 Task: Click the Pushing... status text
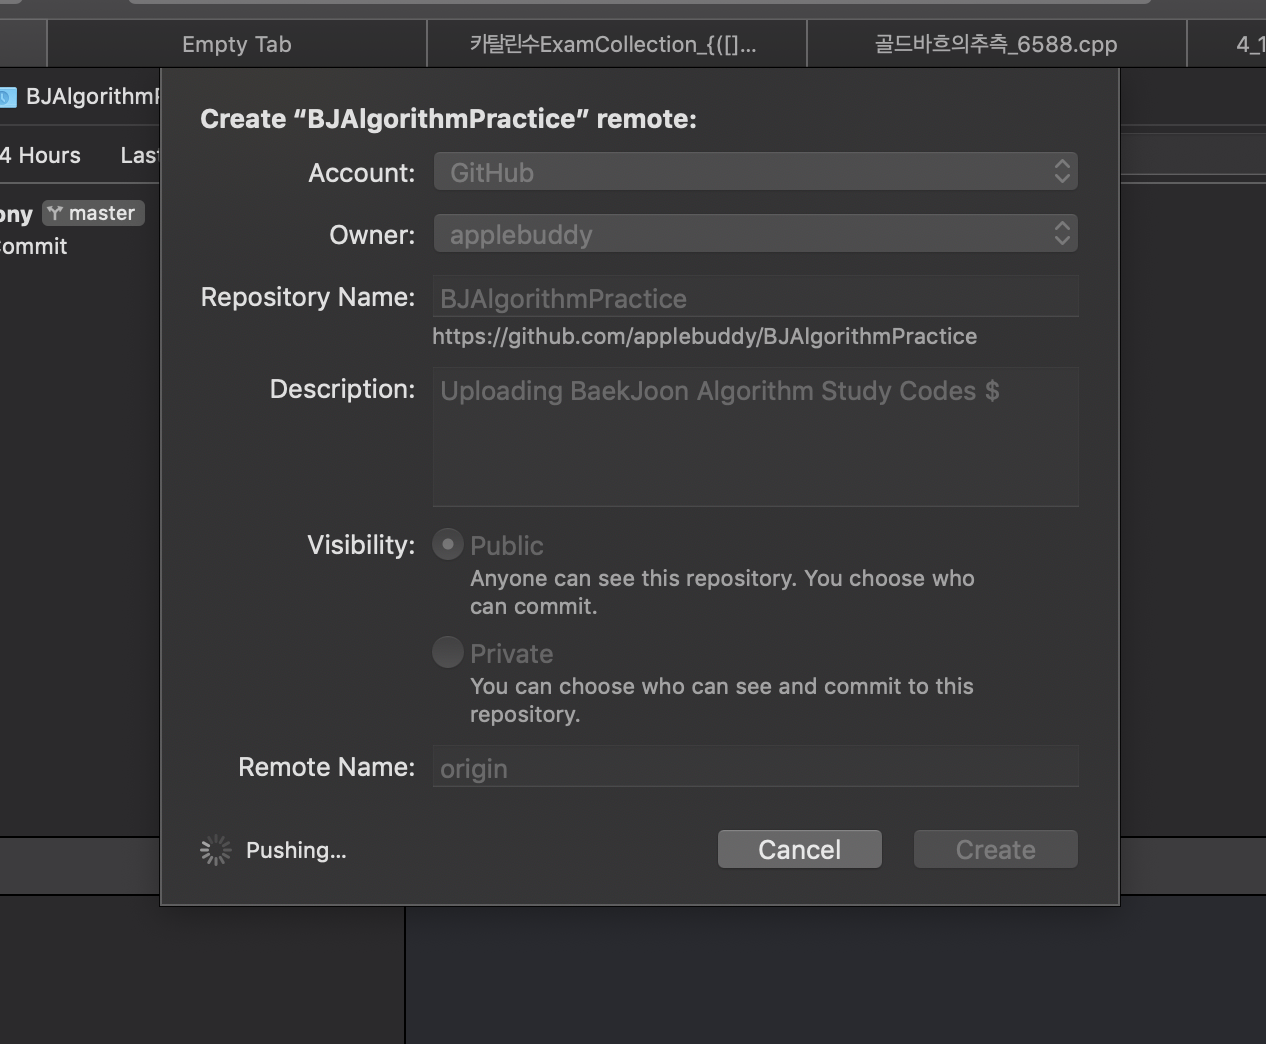pos(296,850)
